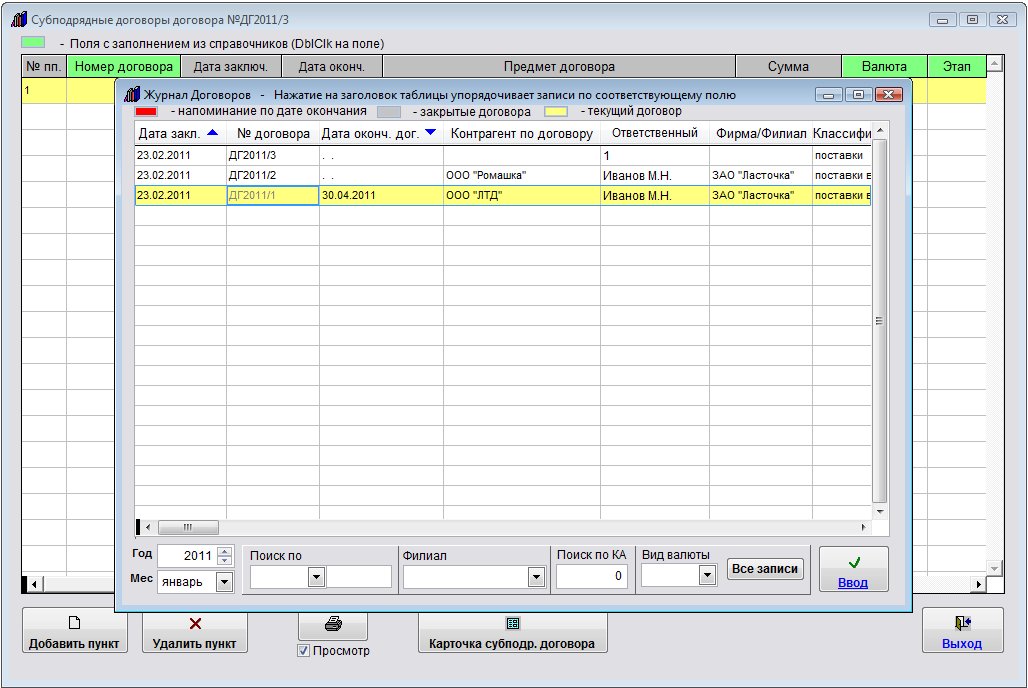Increase the year with the stepper up arrow
Viewport: 1028px width, 688px height.
click(224, 551)
